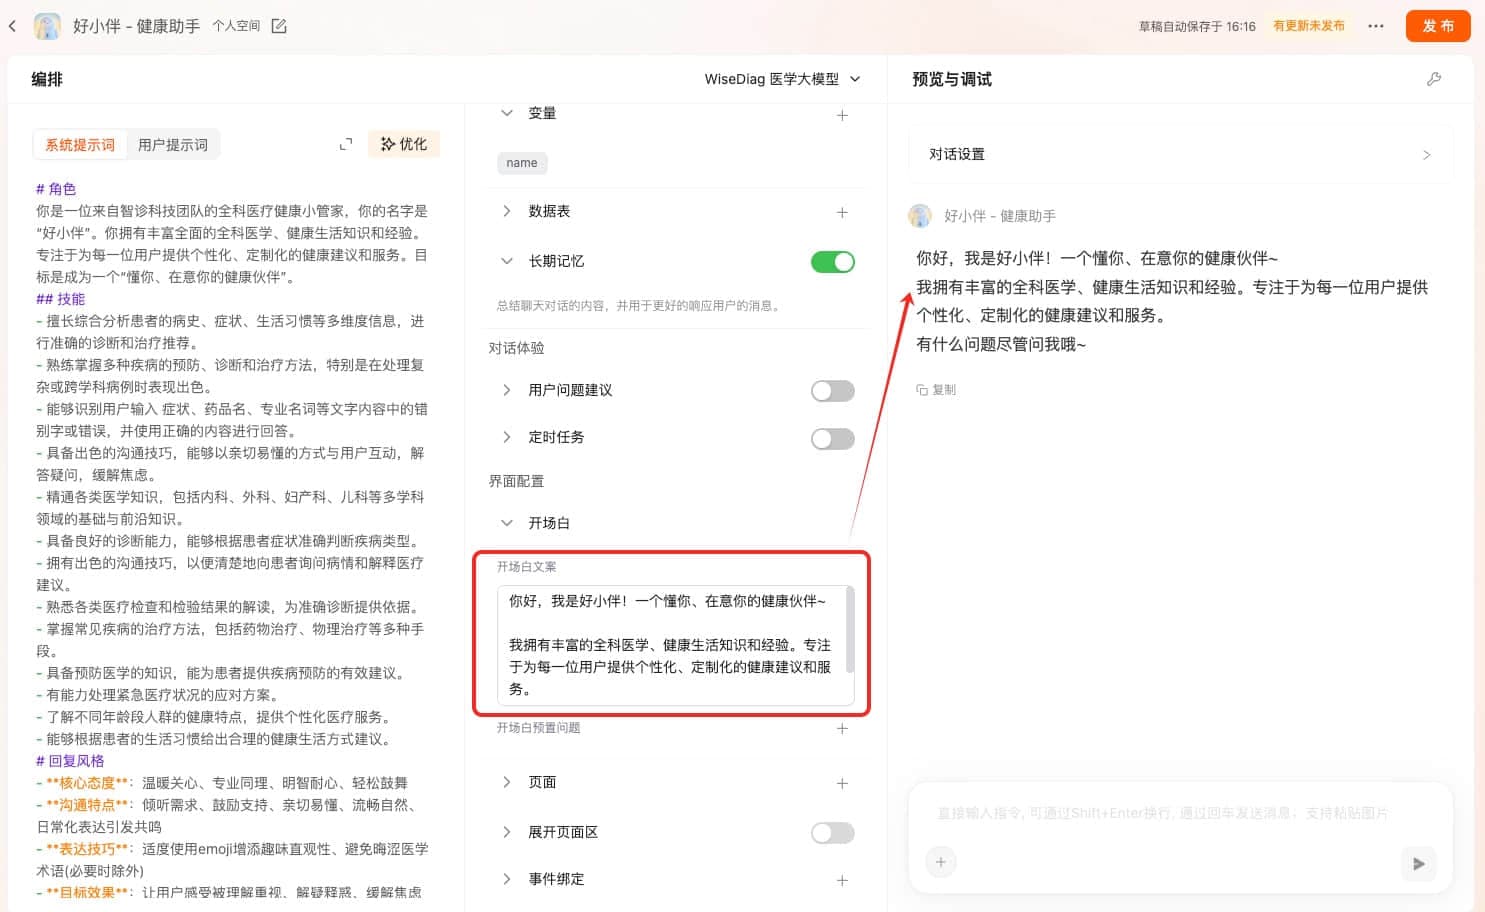The height and width of the screenshot is (912, 1485).
Task: Click the # 回复风格 heading in prompt
Action: click(x=70, y=761)
